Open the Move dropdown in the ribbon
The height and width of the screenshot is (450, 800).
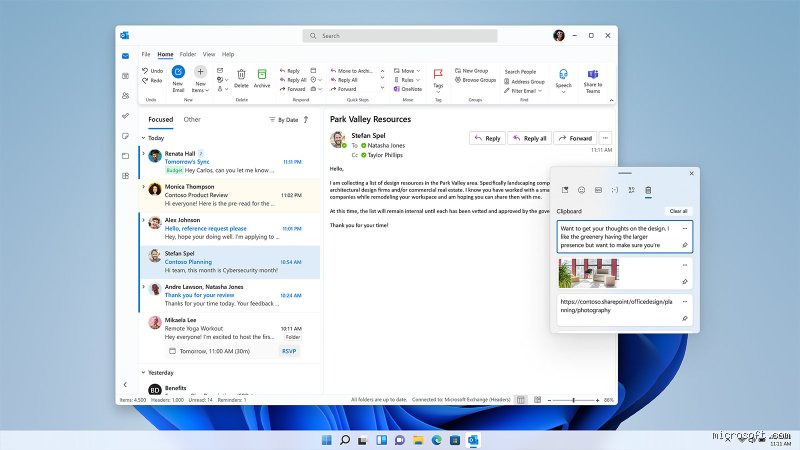tap(407, 71)
